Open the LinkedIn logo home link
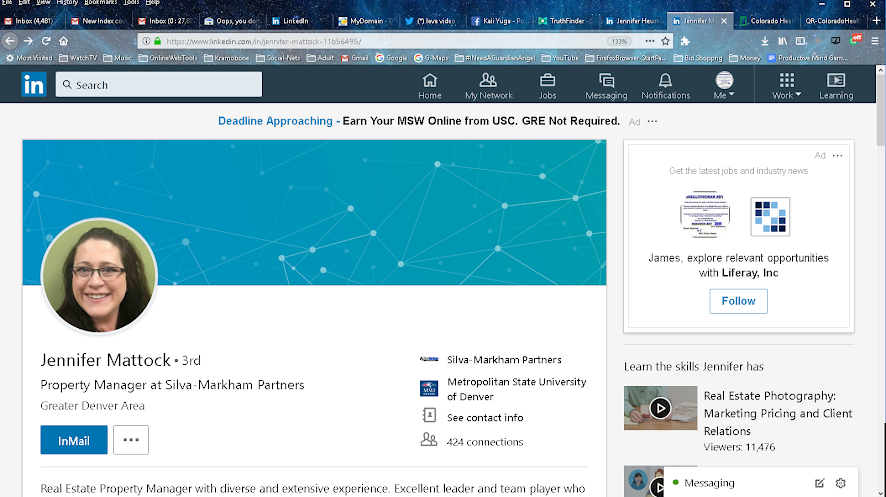 pos(34,85)
